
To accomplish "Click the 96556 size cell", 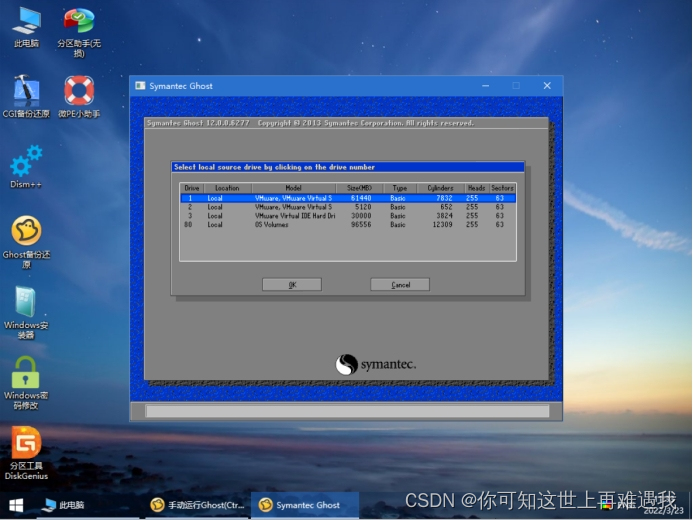I will click(x=361, y=224).
